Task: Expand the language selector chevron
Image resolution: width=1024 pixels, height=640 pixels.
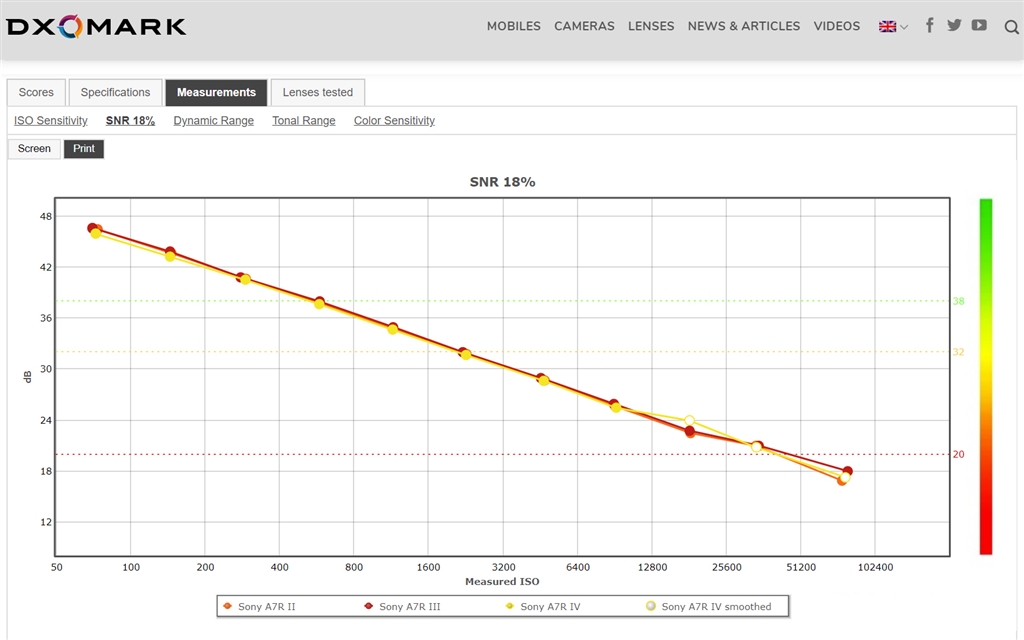Action: (x=904, y=27)
